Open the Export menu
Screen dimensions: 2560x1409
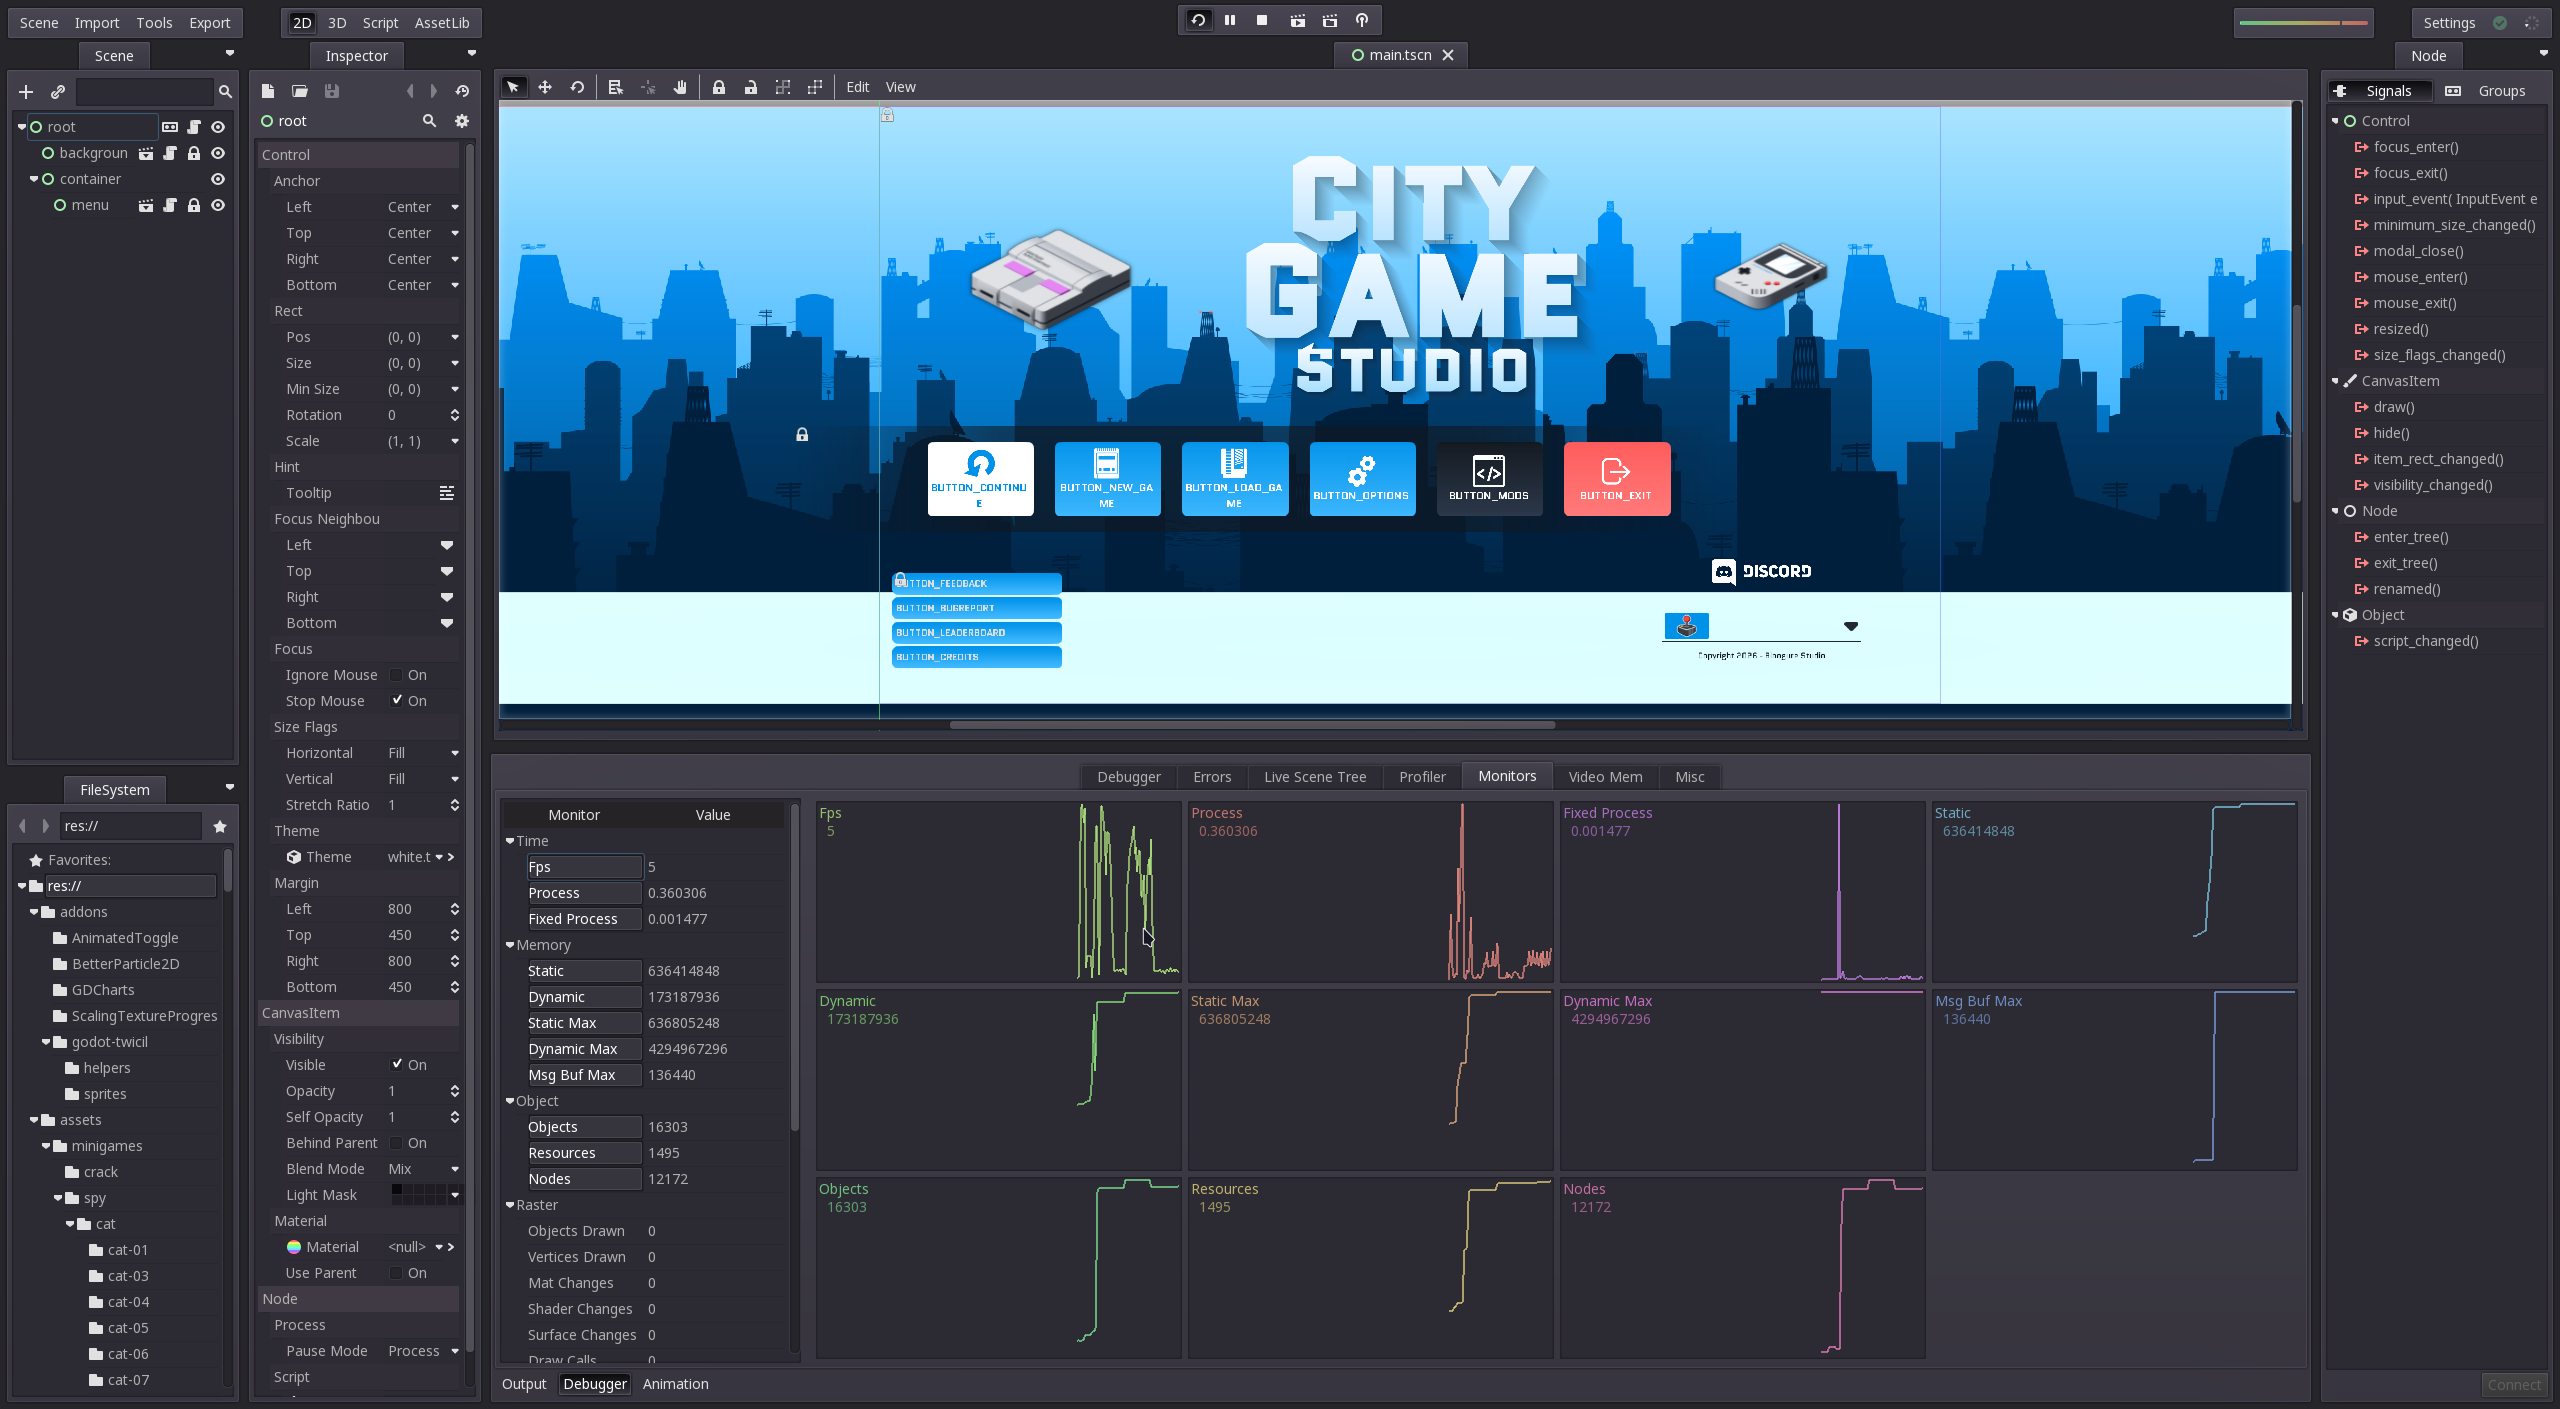pyautogui.click(x=210, y=23)
